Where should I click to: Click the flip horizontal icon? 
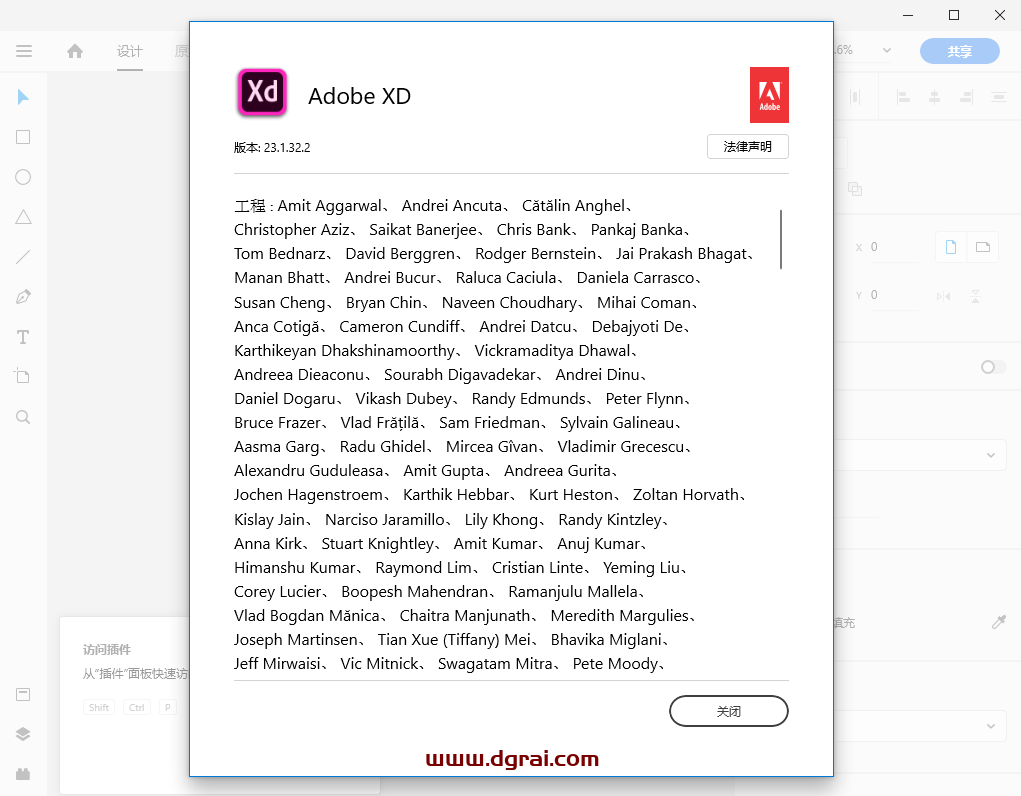click(x=943, y=296)
